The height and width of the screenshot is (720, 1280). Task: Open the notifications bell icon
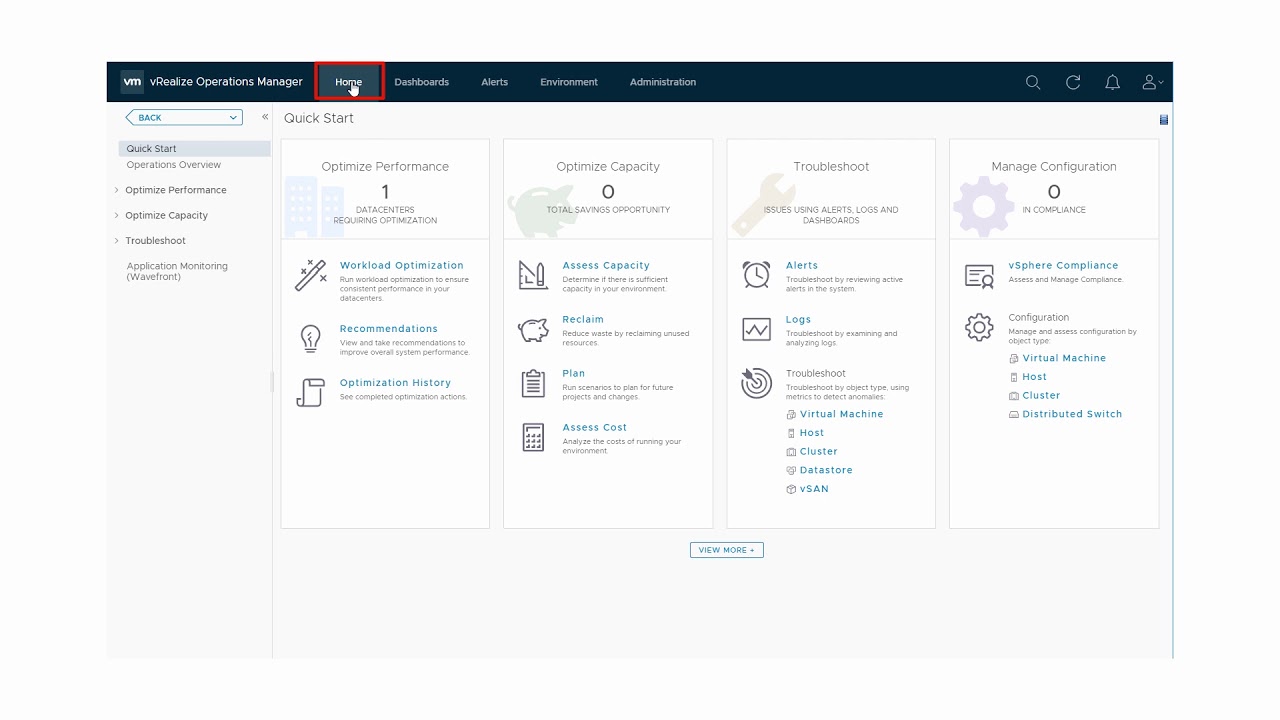1112,82
